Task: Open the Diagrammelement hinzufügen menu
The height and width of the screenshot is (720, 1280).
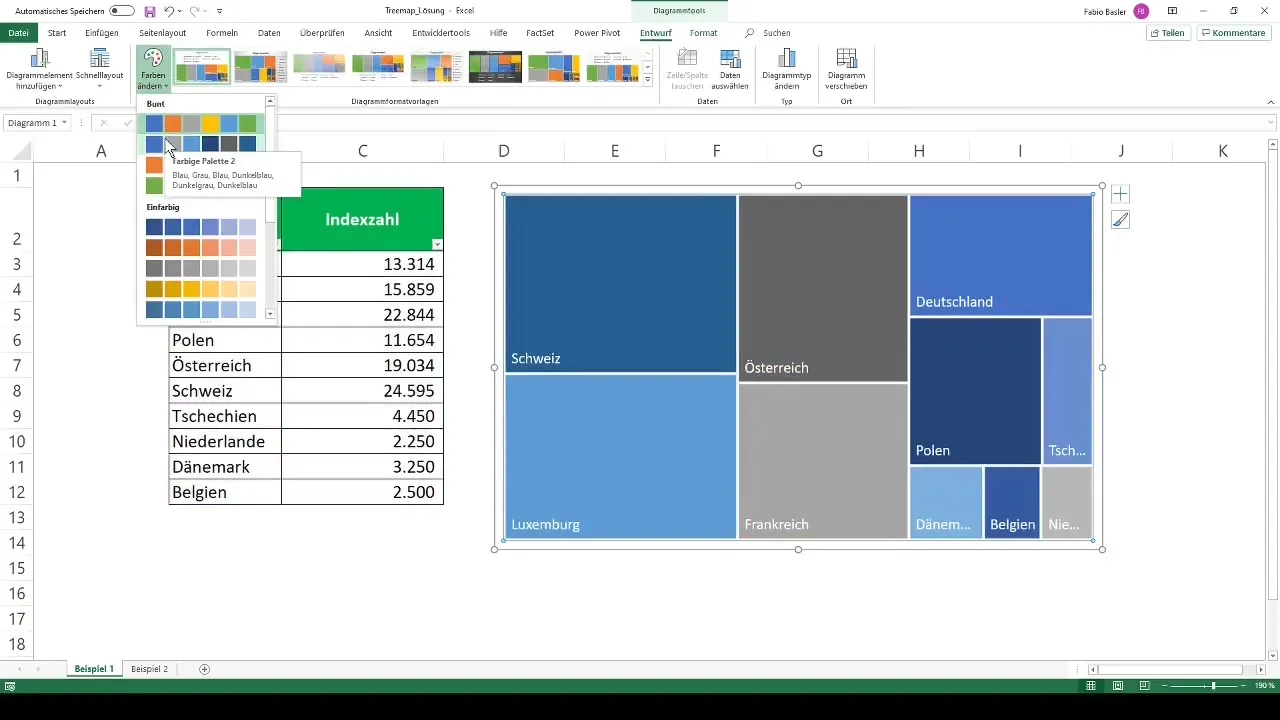Action: tap(40, 69)
